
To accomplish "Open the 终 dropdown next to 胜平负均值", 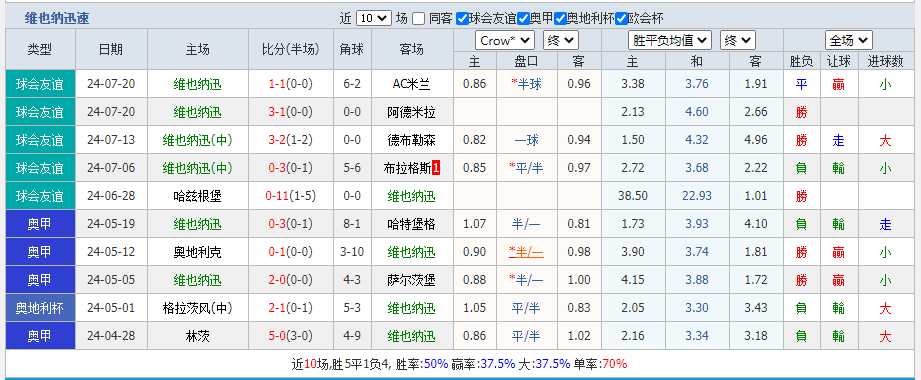I will point(738,41).
